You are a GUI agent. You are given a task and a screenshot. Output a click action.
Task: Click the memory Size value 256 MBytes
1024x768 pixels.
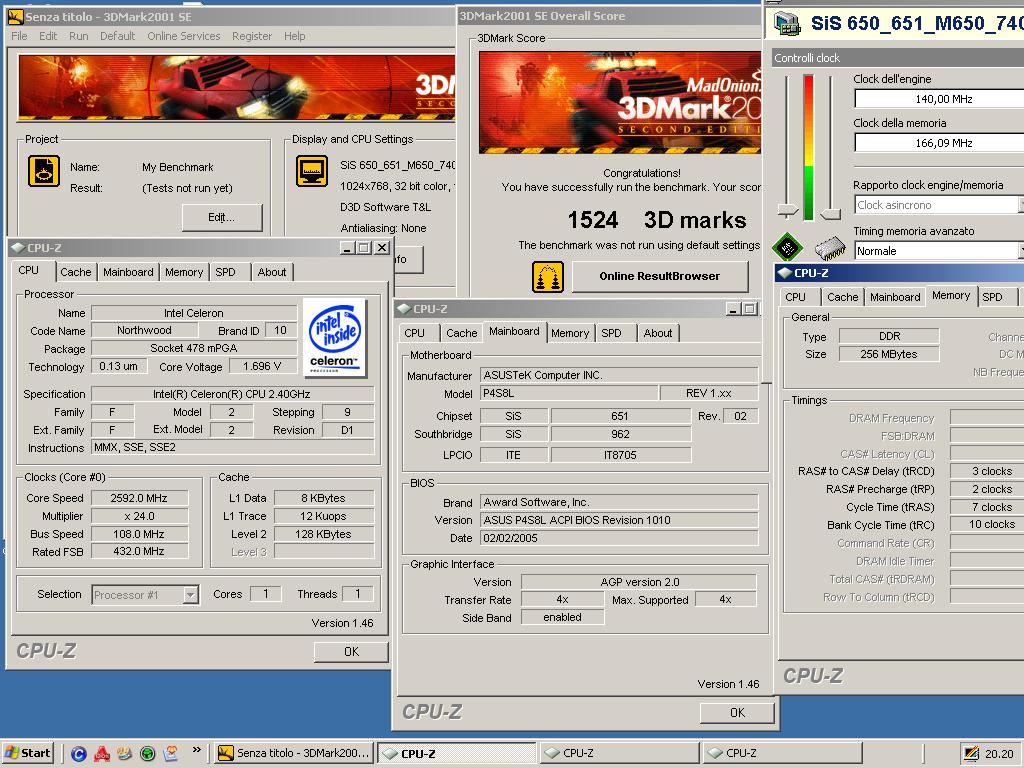[889, 354]
